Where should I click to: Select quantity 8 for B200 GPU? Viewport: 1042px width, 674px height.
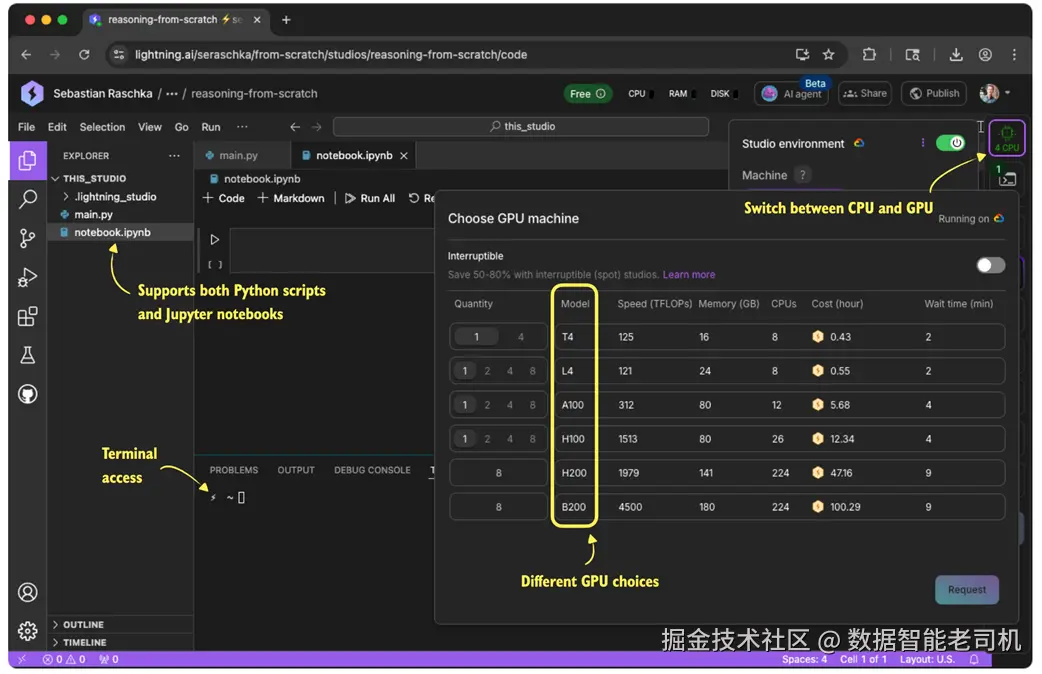[x=498, y=507]
